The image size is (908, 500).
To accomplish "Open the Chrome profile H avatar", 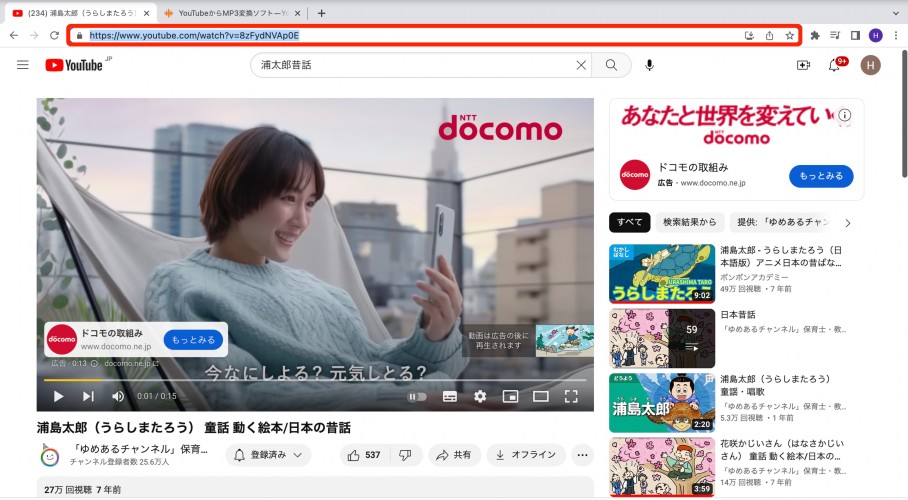I will 876,35.
